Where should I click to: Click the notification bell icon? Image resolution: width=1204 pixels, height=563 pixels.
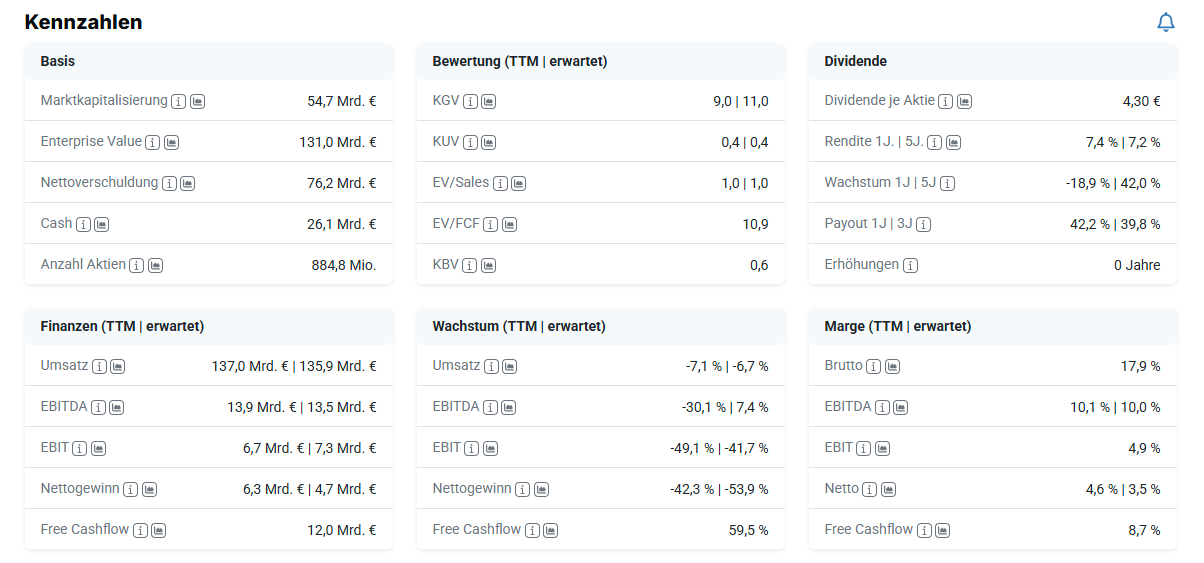[x=1165, y=22]
